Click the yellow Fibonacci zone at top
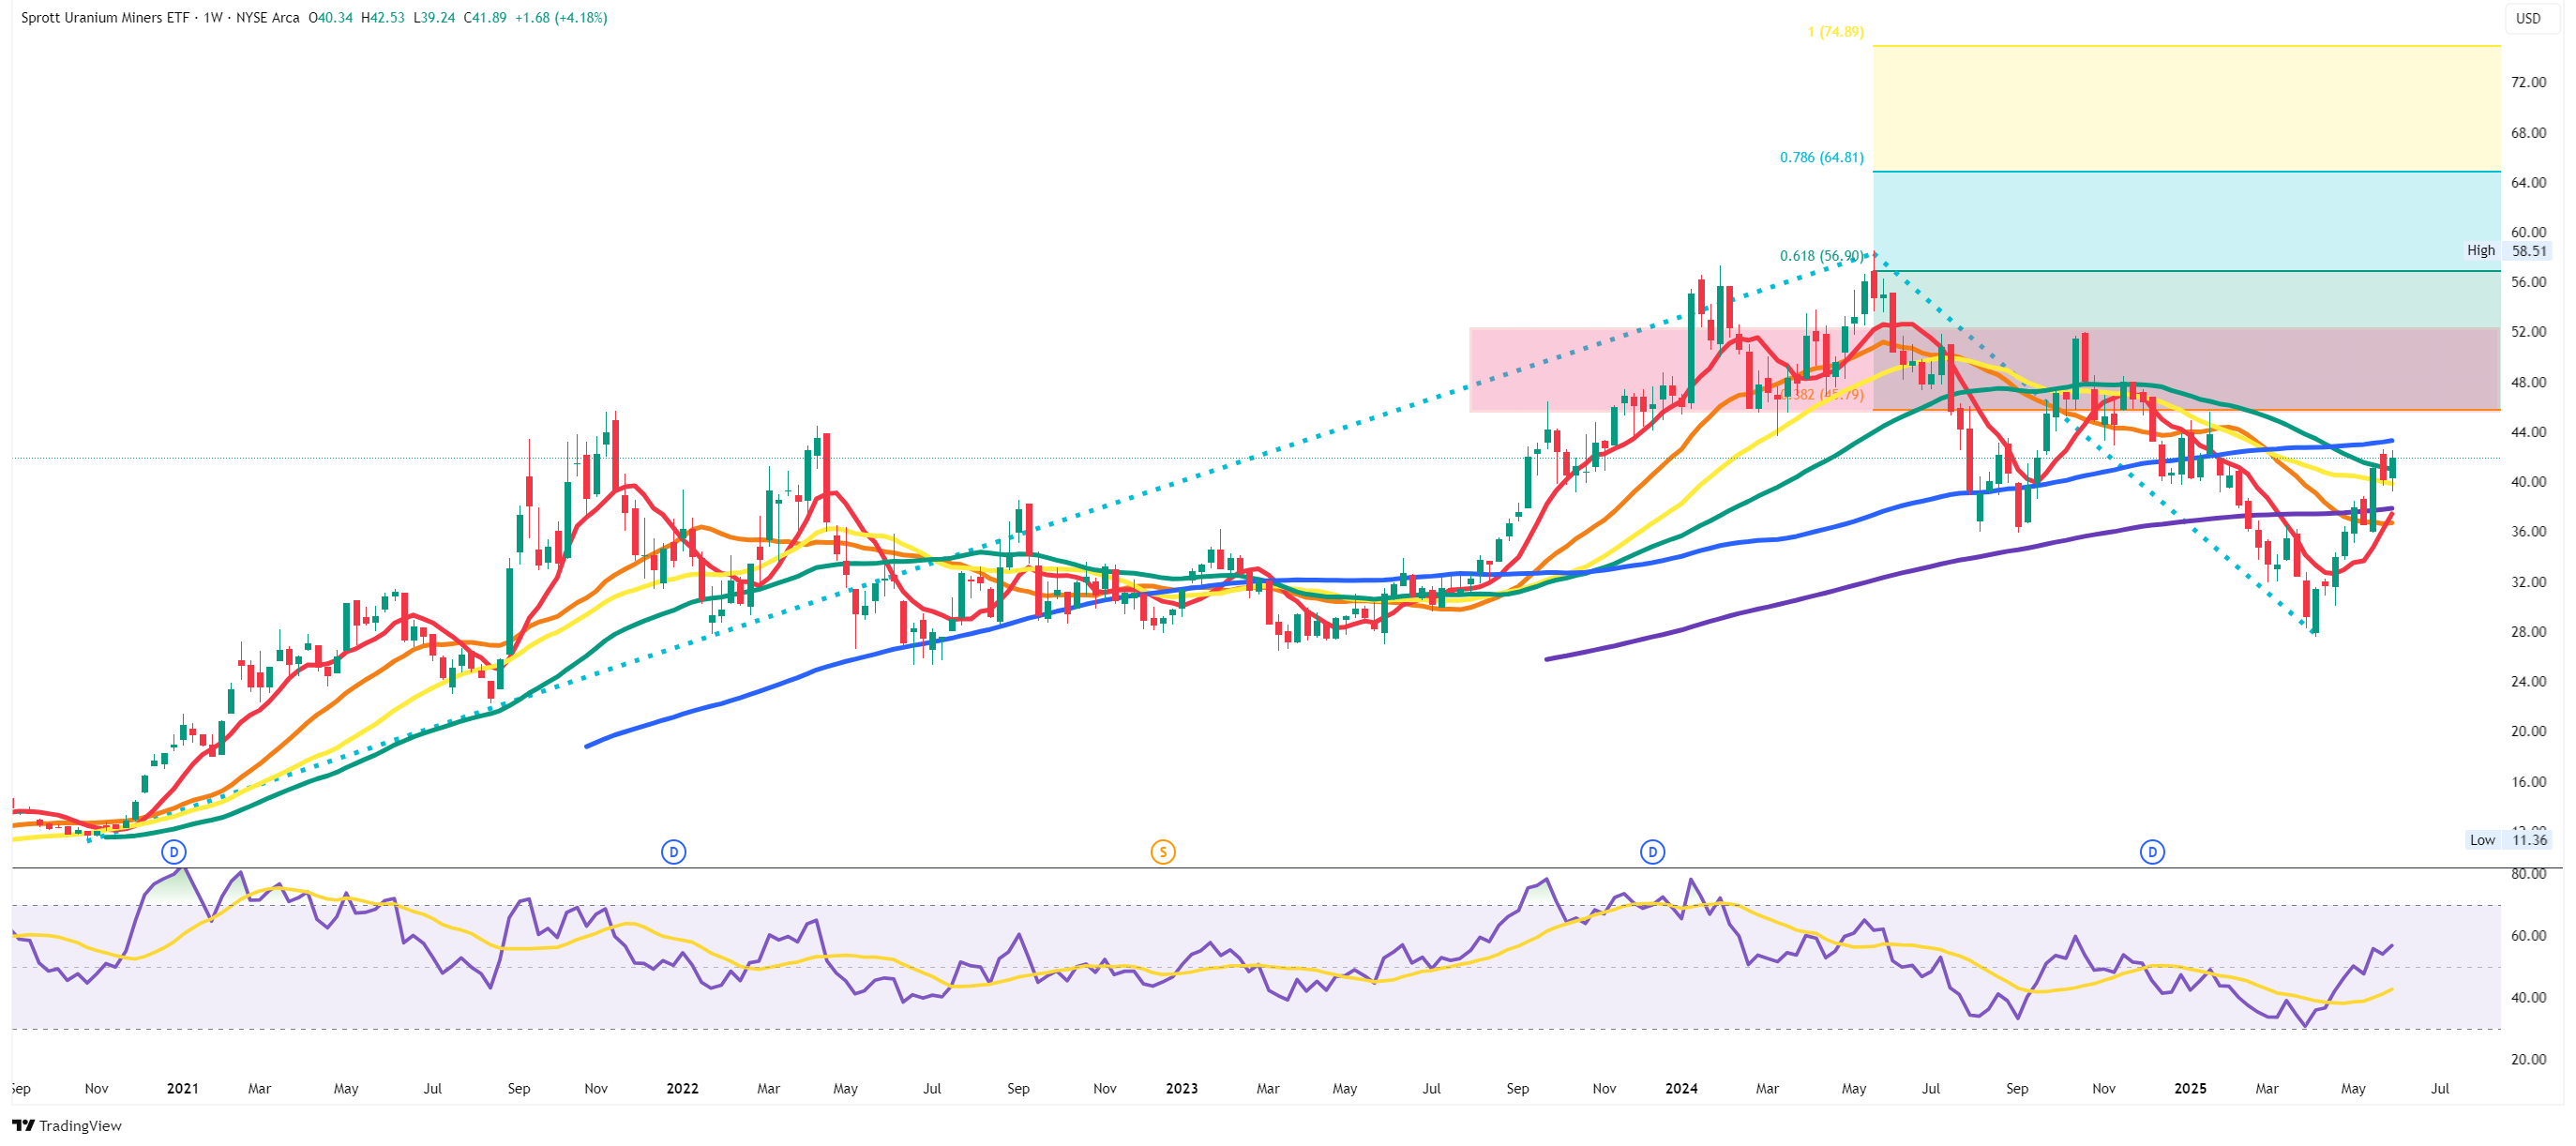Screen dimensions: 2576x1146 [x=2186, y=108]
